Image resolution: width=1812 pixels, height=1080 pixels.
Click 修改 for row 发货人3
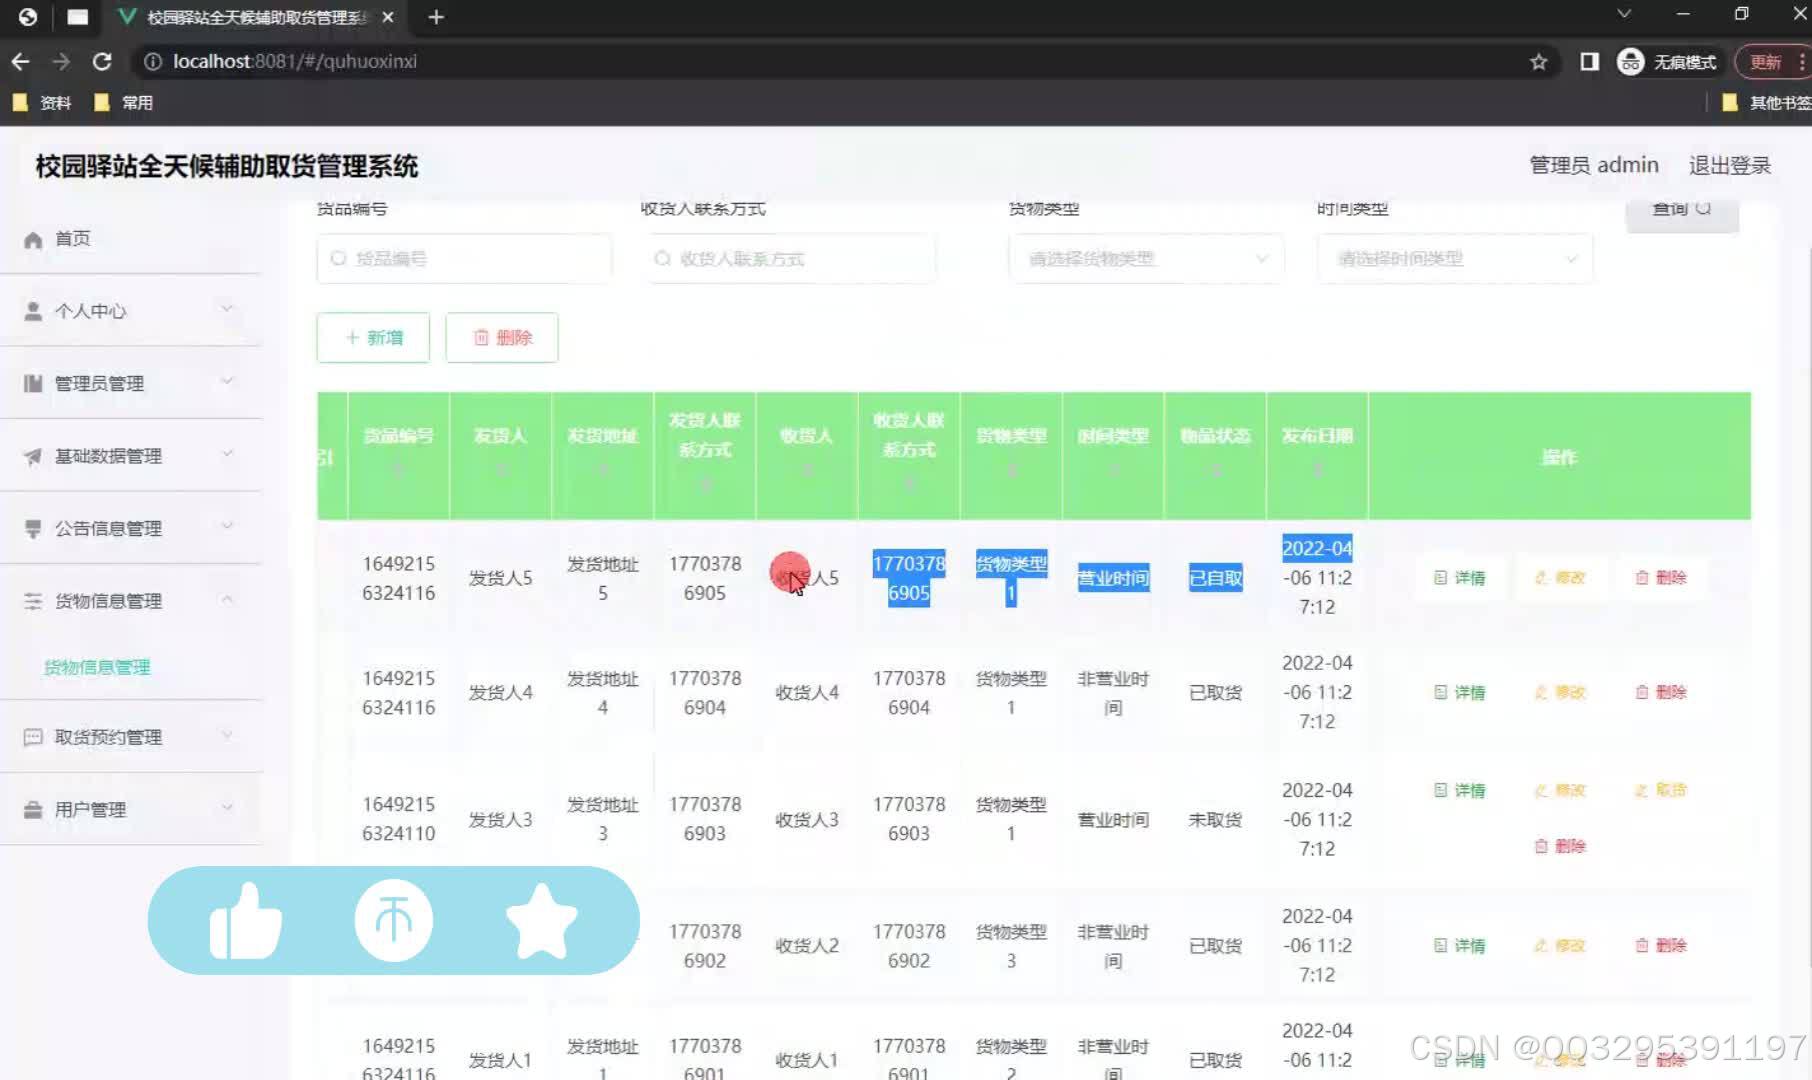tap(1560, 791)
